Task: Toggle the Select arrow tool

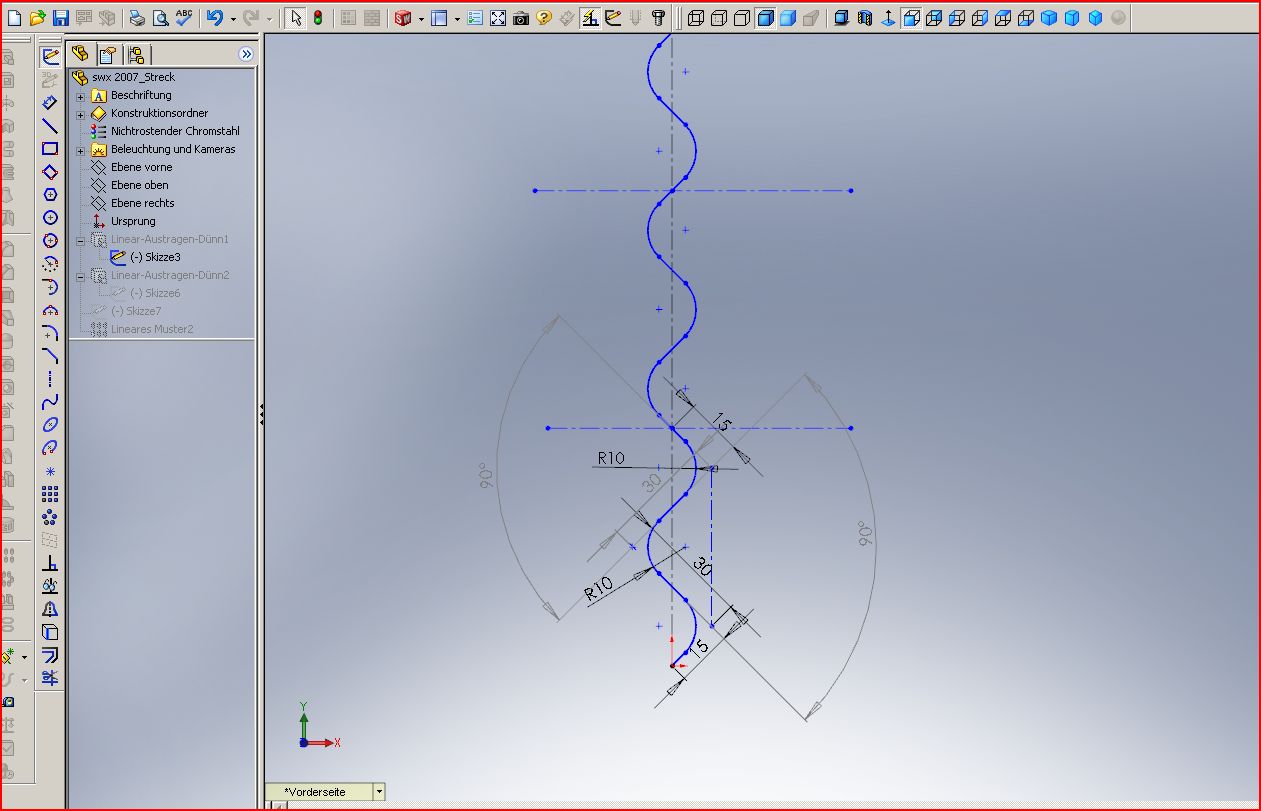Action: click(x=297, y=17)
